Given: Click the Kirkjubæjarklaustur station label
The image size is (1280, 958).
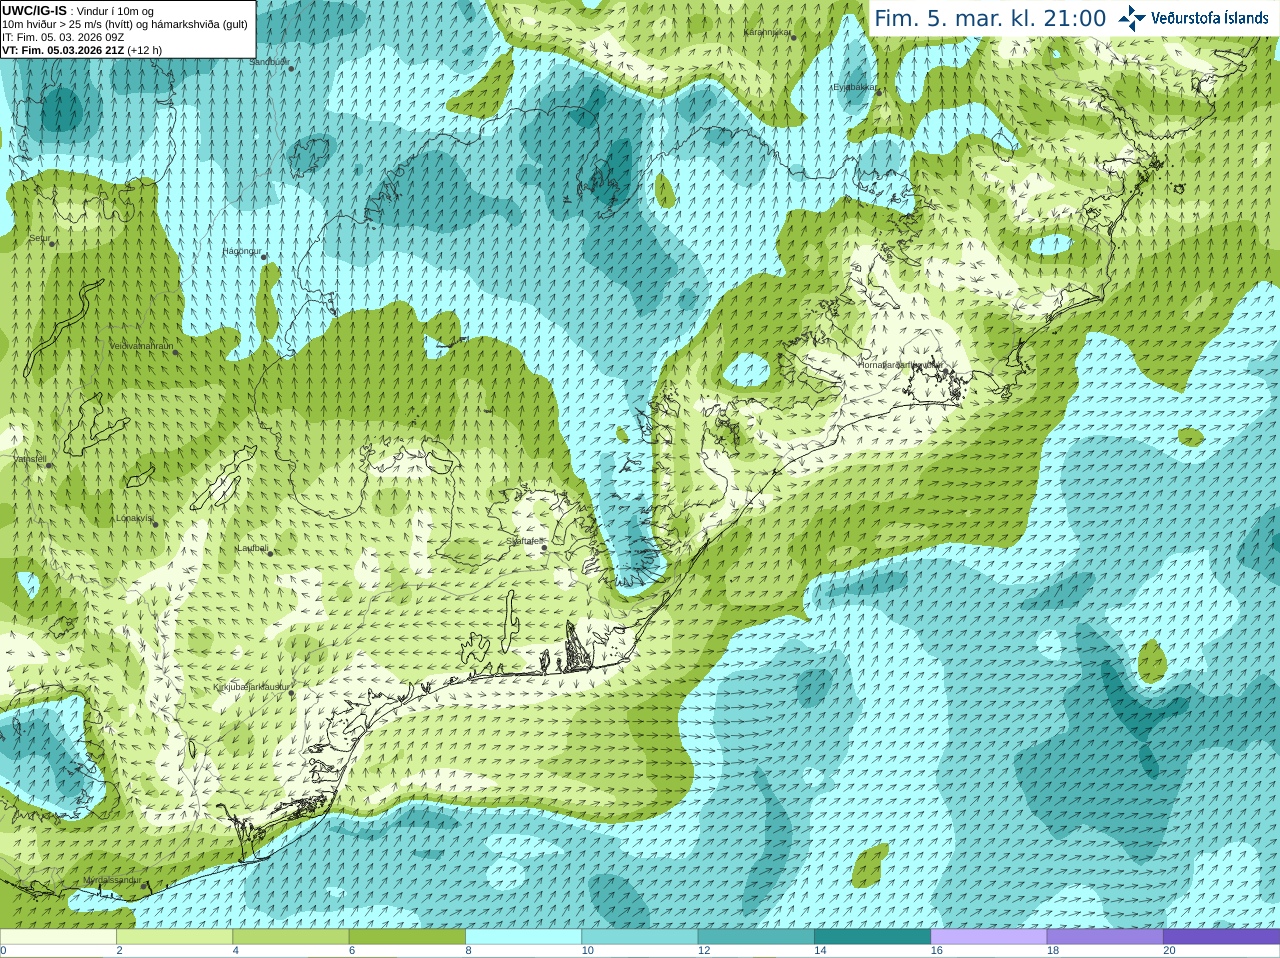Looking at the screenshot, I should click(251, 687).
